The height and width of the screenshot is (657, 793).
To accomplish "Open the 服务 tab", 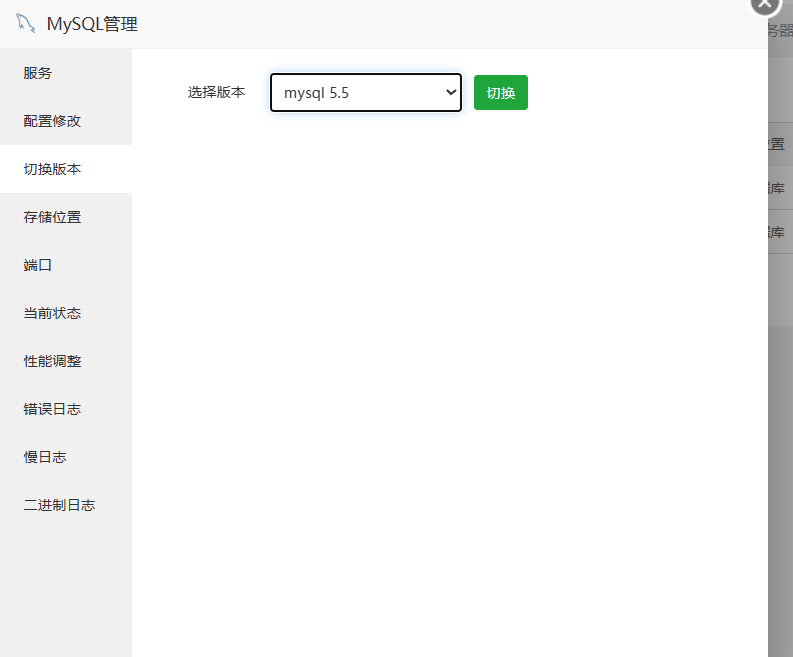I will (x=66, y=73).
